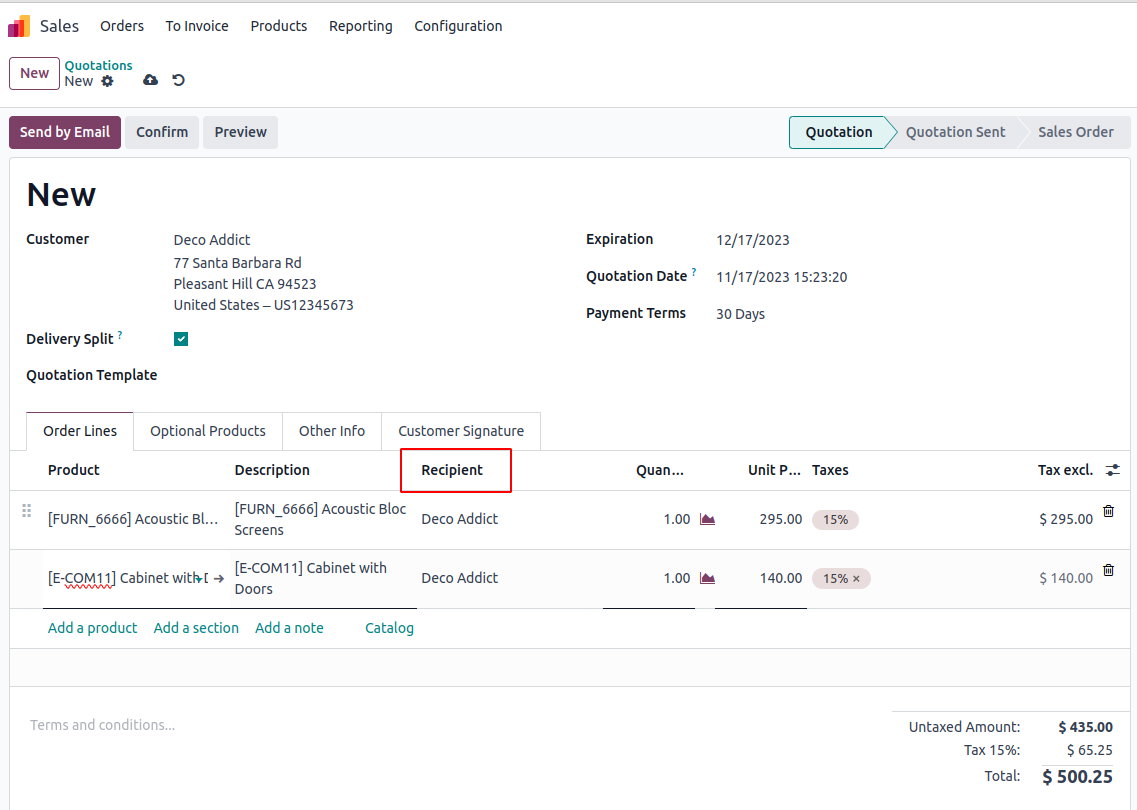Screen dimensions: 1137x810
Task: Save record manually with cloud upload icon
Action: click(150, 80)
